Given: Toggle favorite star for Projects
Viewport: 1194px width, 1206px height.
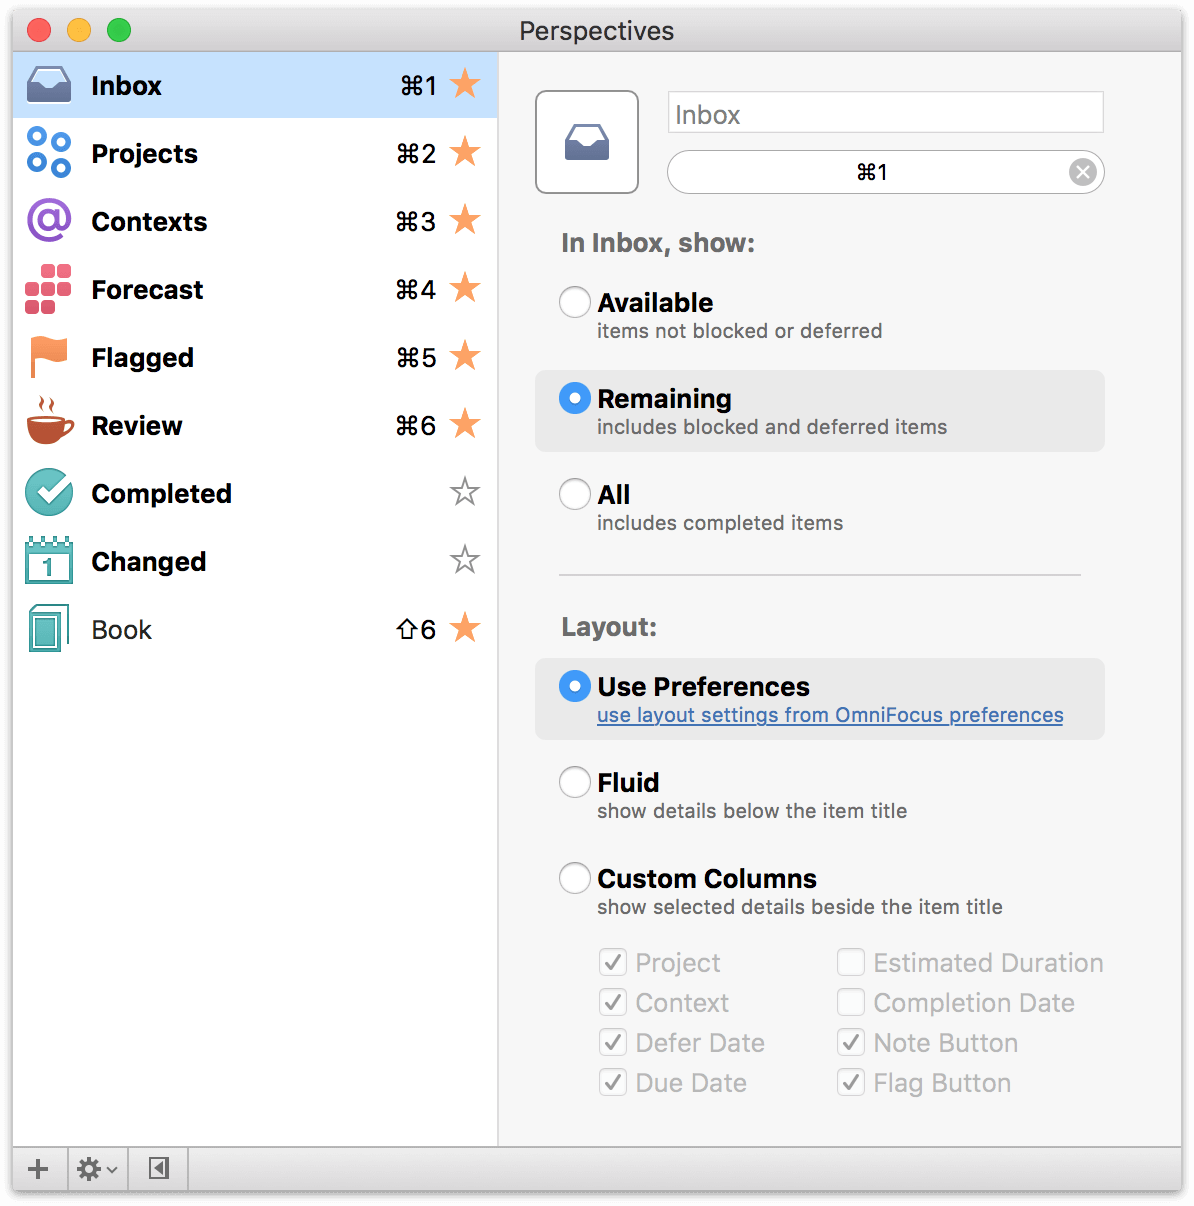Looking at the screenshot, I should click(465, 152).
